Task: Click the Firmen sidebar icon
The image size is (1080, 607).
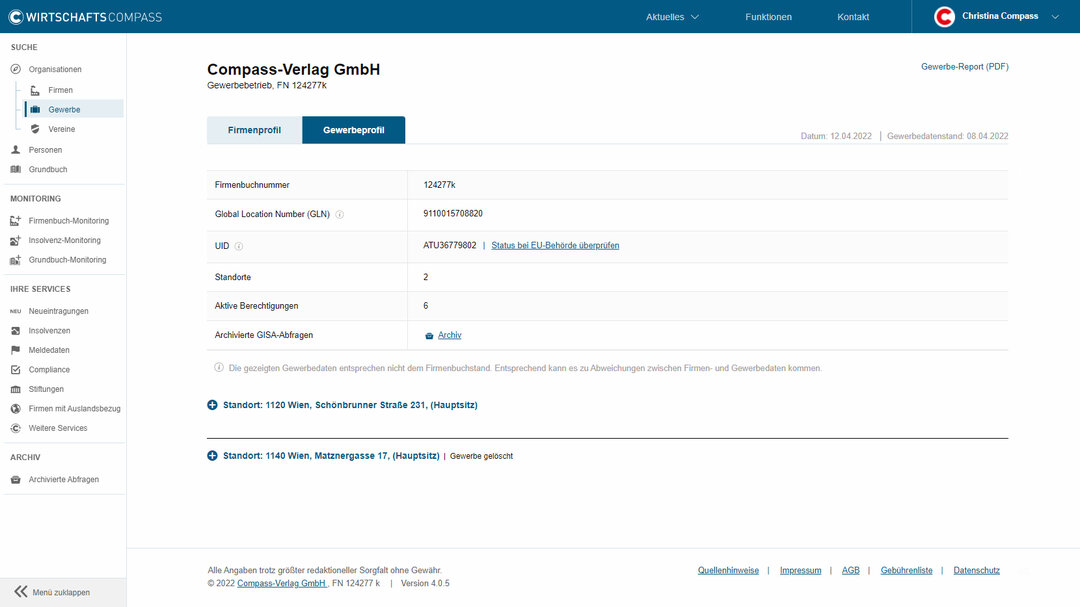Action: tap(35, 90)
